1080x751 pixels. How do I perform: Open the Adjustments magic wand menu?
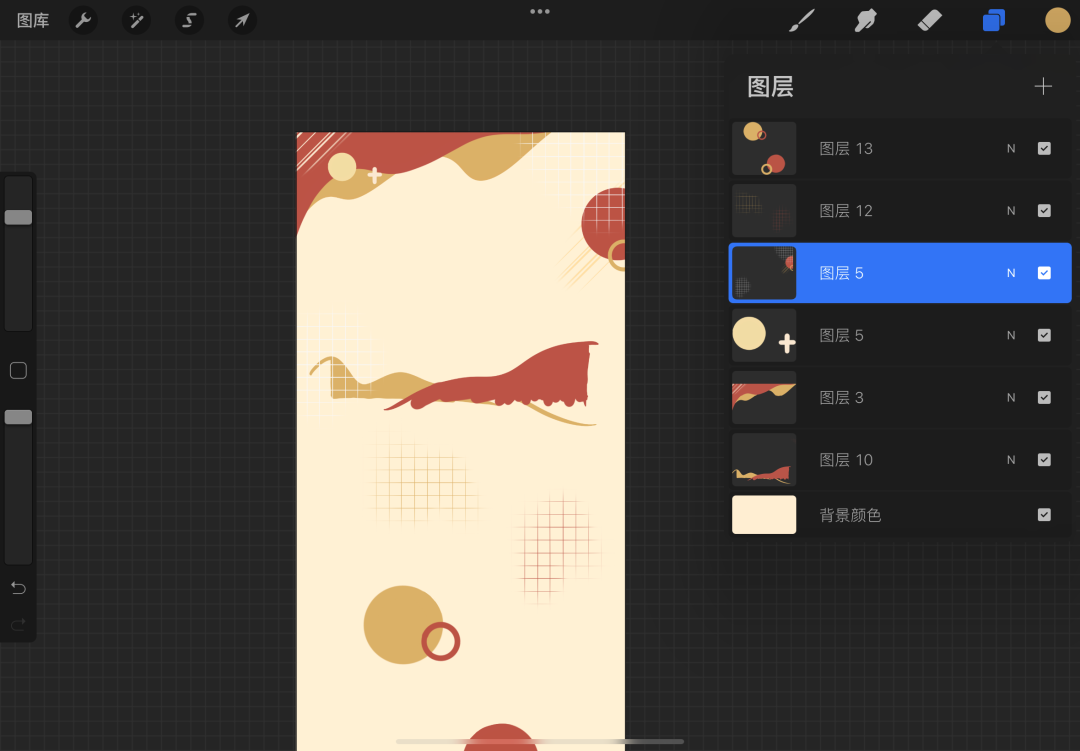(136, 20)
